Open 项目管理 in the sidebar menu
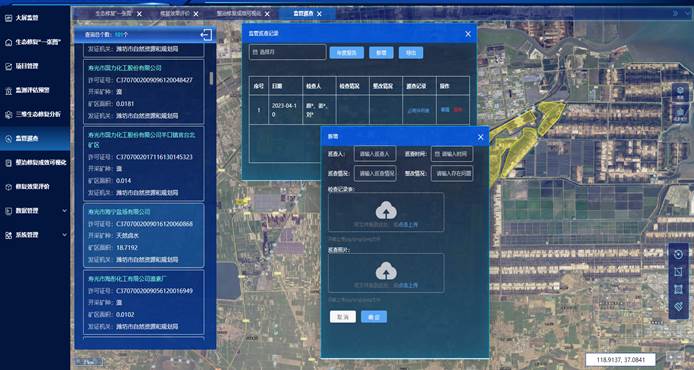The height and width of the screenshot is (370, 694). (x=27, y=66)
